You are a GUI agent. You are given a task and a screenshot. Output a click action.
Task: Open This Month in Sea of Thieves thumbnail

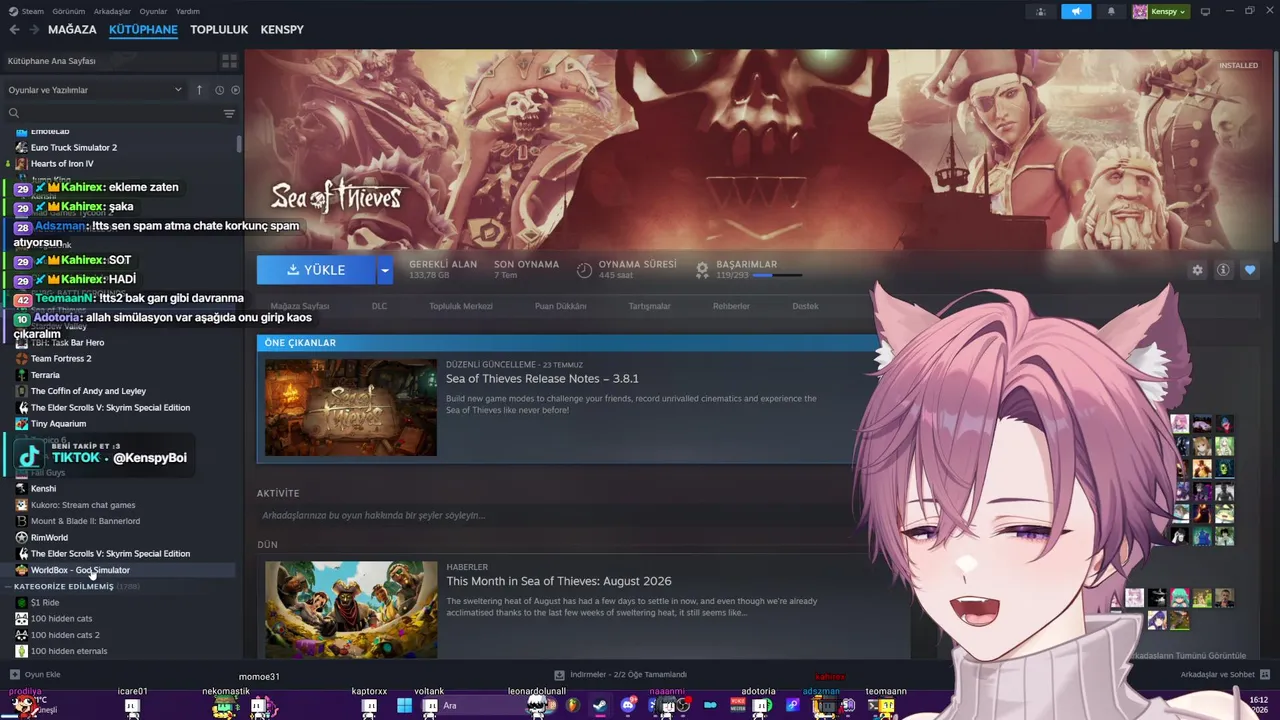click(x=351, y=609)
